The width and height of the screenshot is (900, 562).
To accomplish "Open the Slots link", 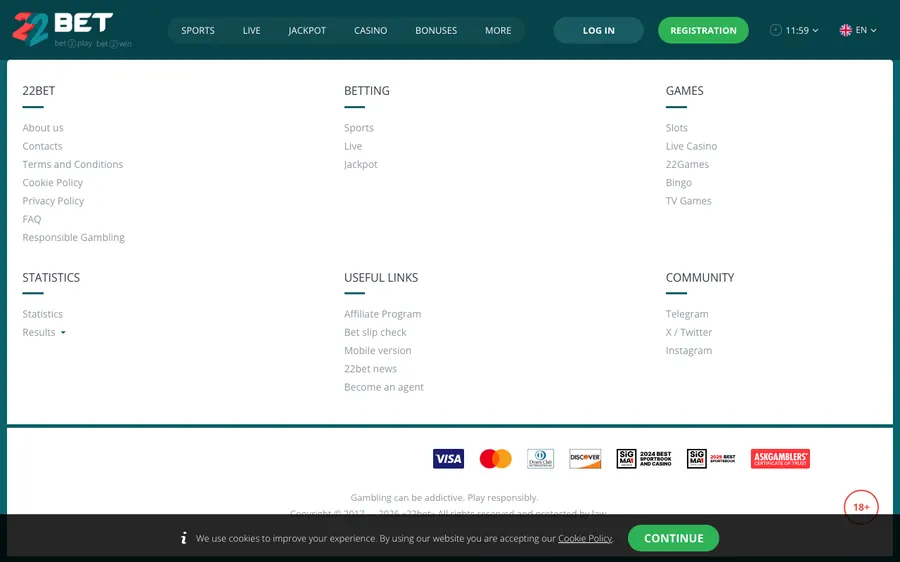I will [x=677, y=127].
